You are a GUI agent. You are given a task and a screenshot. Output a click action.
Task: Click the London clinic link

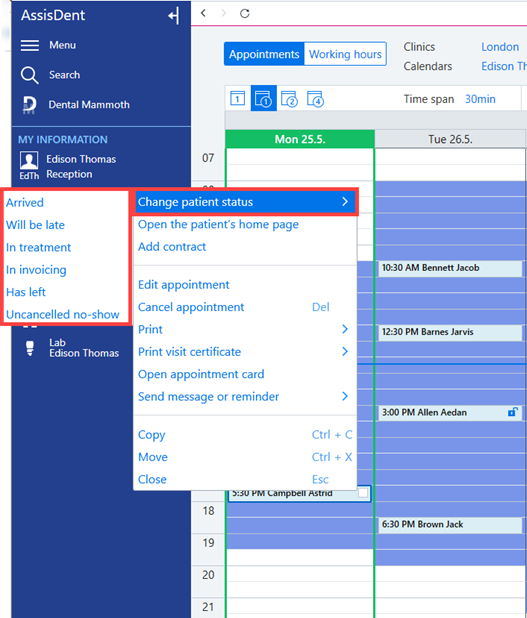[x=500, y=47]
